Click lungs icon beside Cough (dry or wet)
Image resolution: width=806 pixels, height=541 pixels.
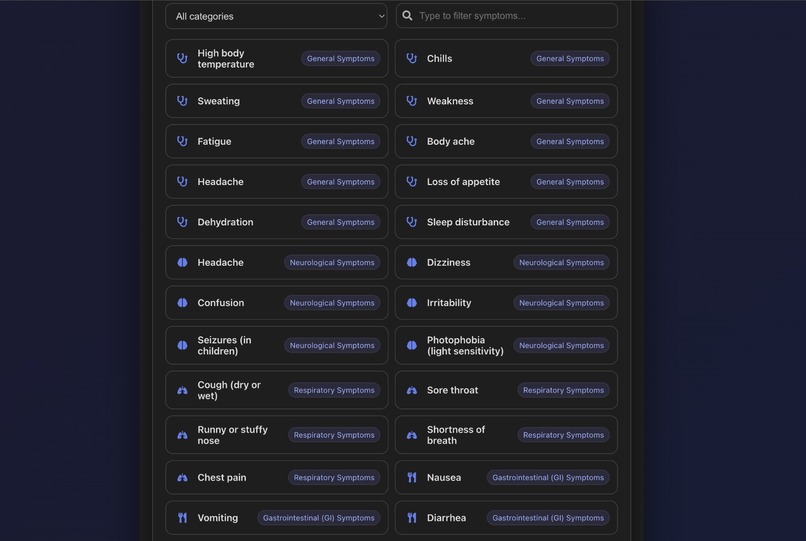click(182, 390)
